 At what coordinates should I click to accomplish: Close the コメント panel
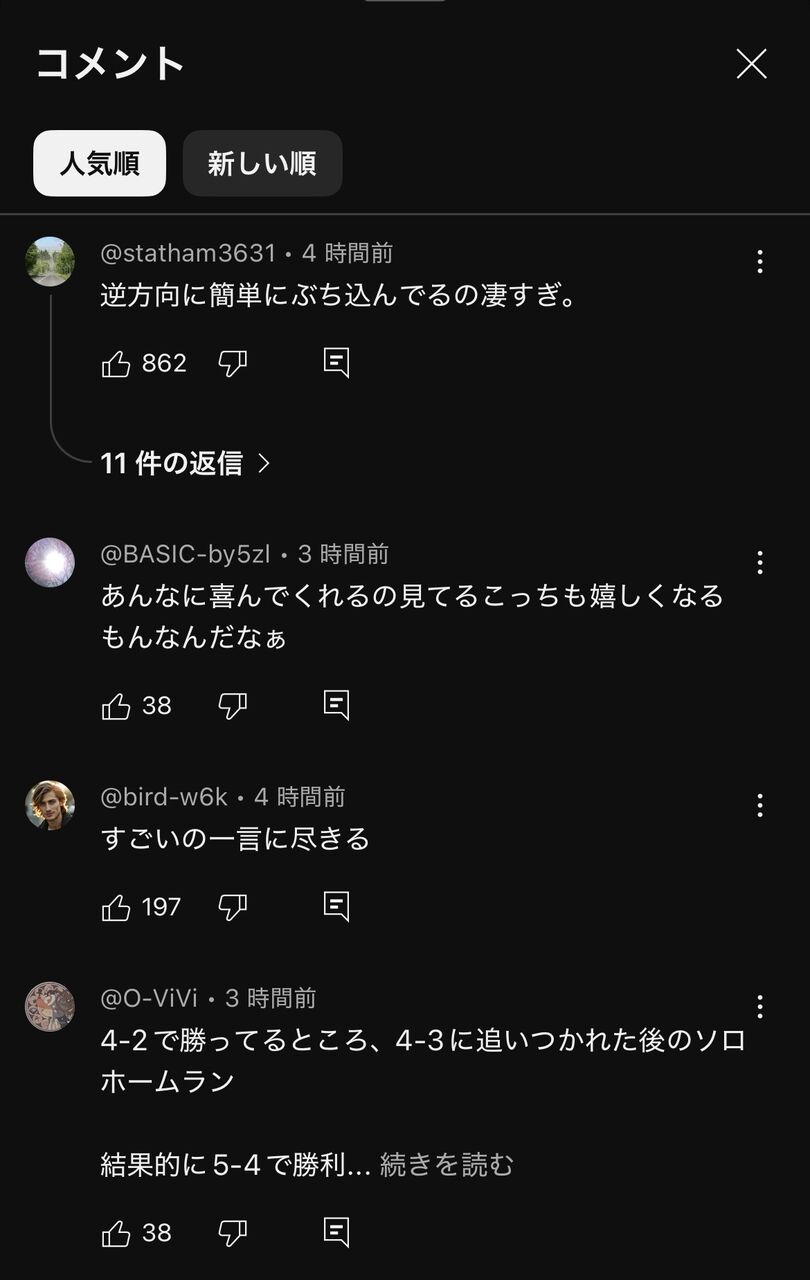(x=752, y=64)
